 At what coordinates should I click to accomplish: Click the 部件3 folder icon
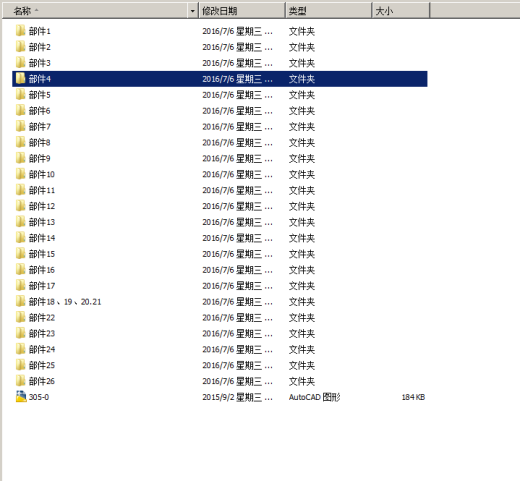(x=20, y=63)
